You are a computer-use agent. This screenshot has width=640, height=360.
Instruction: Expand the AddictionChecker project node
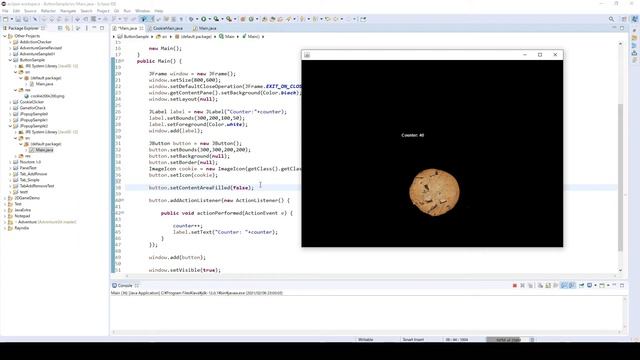(10, 42)
